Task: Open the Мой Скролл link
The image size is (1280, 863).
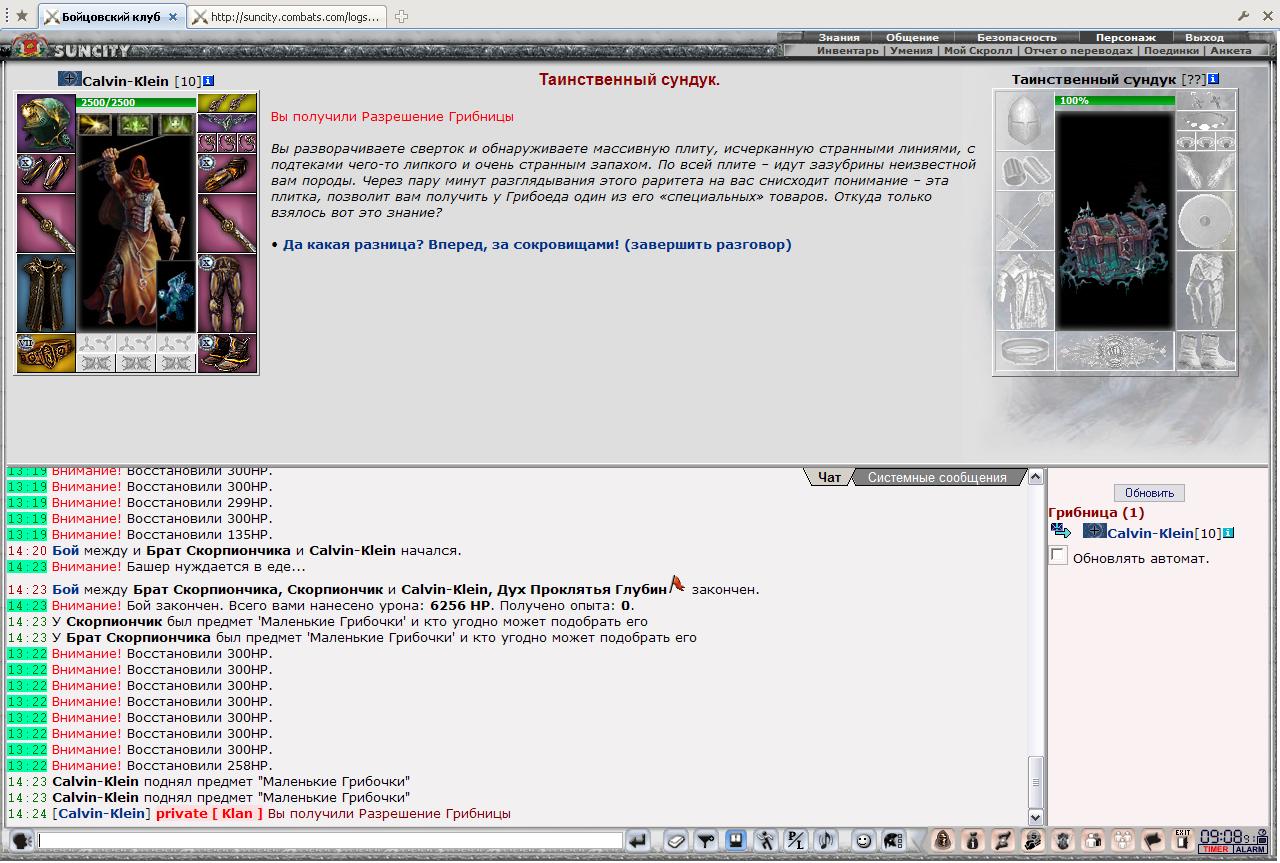Action: 978,50
